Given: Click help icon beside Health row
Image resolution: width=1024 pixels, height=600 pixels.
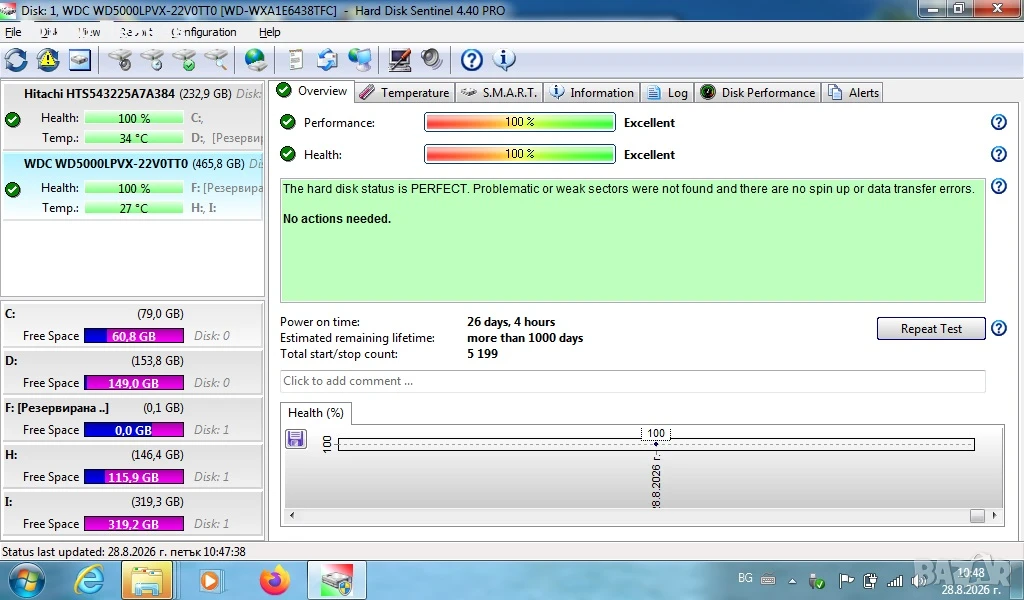Looking at the screenshot, I should point(999,154).
